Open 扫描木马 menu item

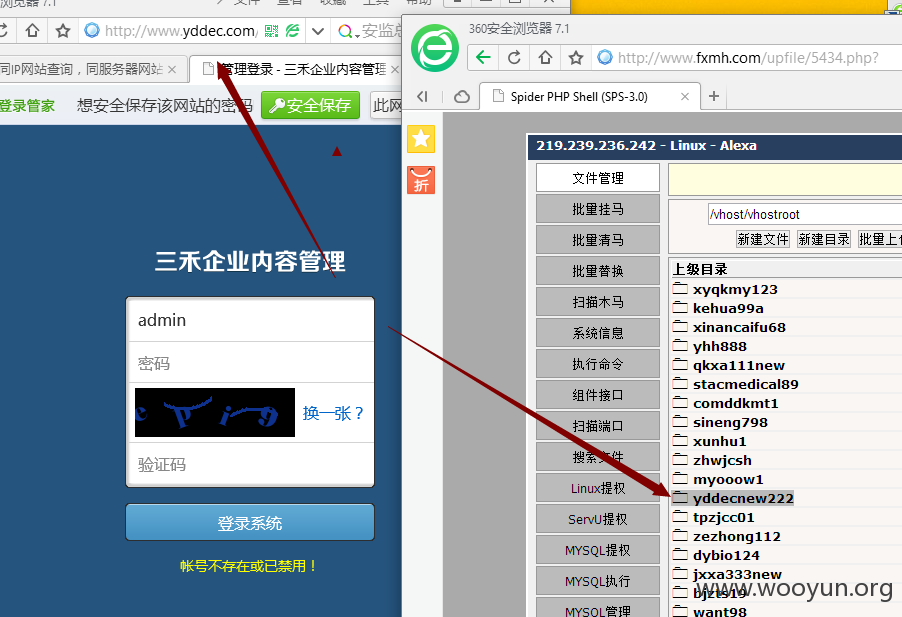[x=598, y=302]
